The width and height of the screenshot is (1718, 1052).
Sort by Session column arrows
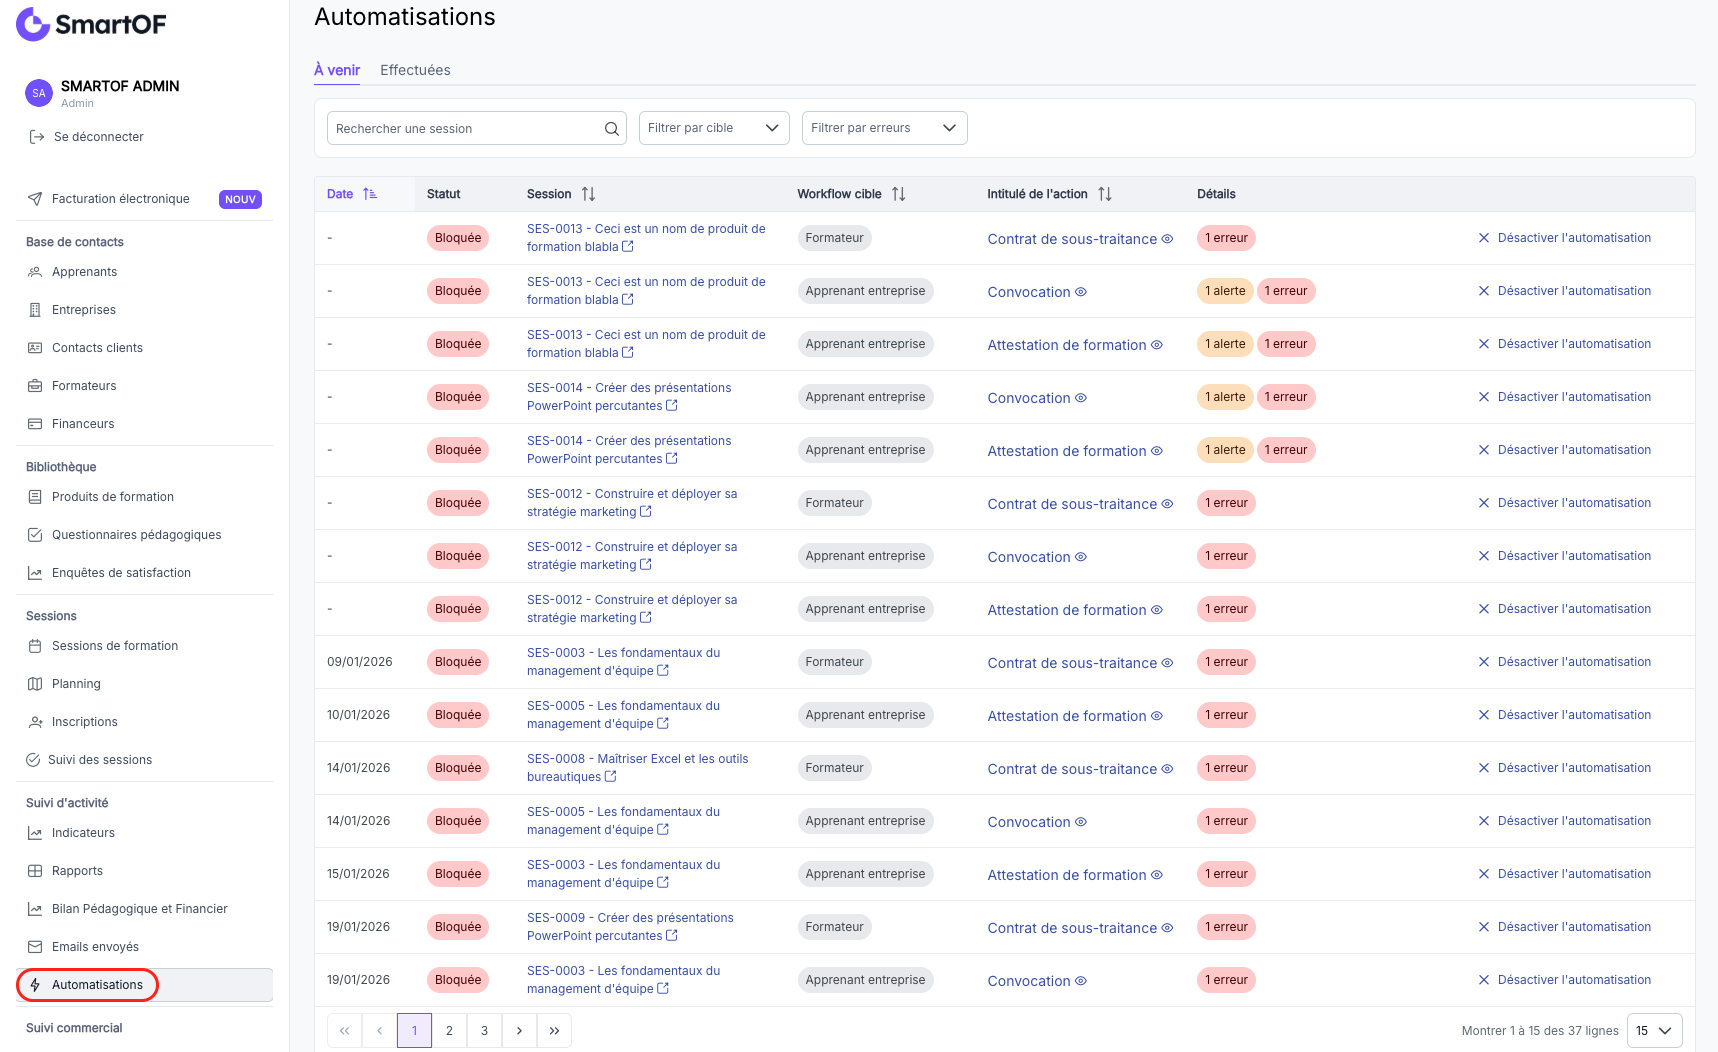[588, 194]
